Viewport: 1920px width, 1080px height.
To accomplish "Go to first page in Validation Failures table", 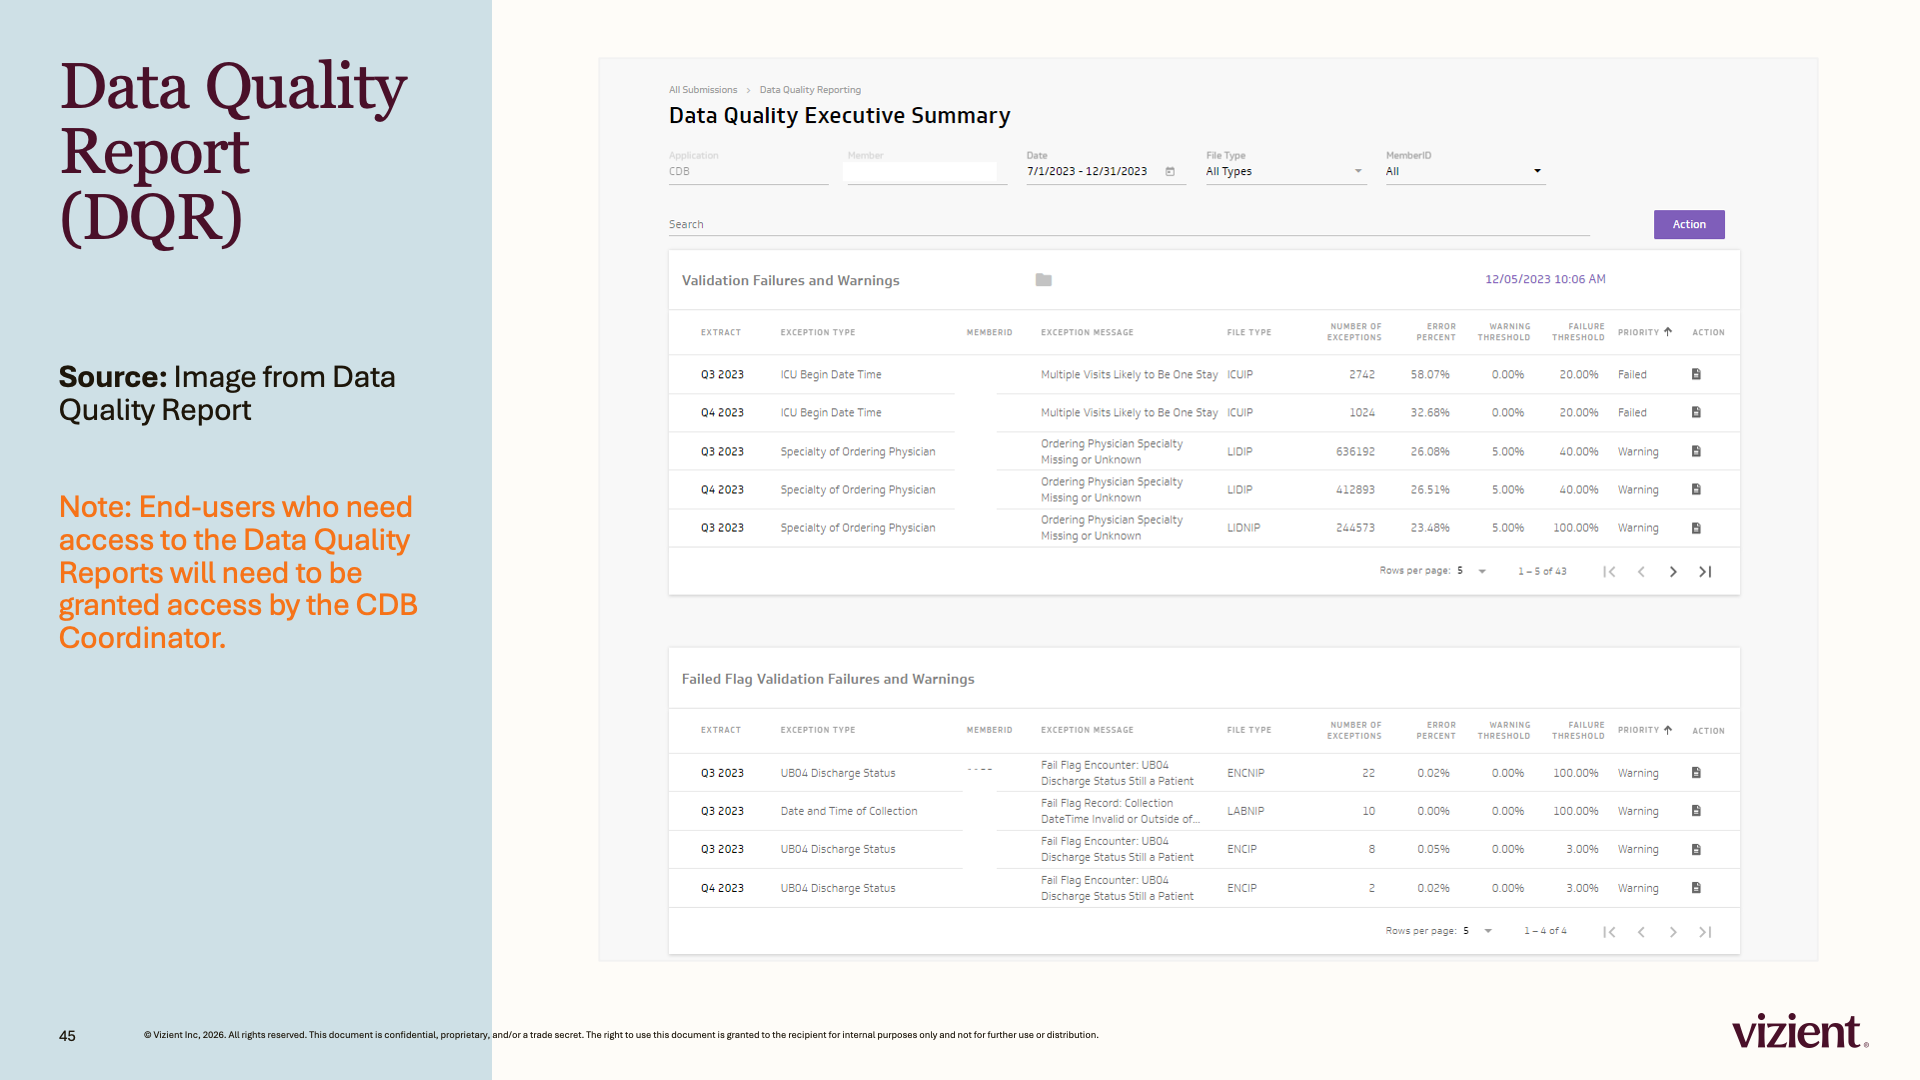I will coord(1609,572).
